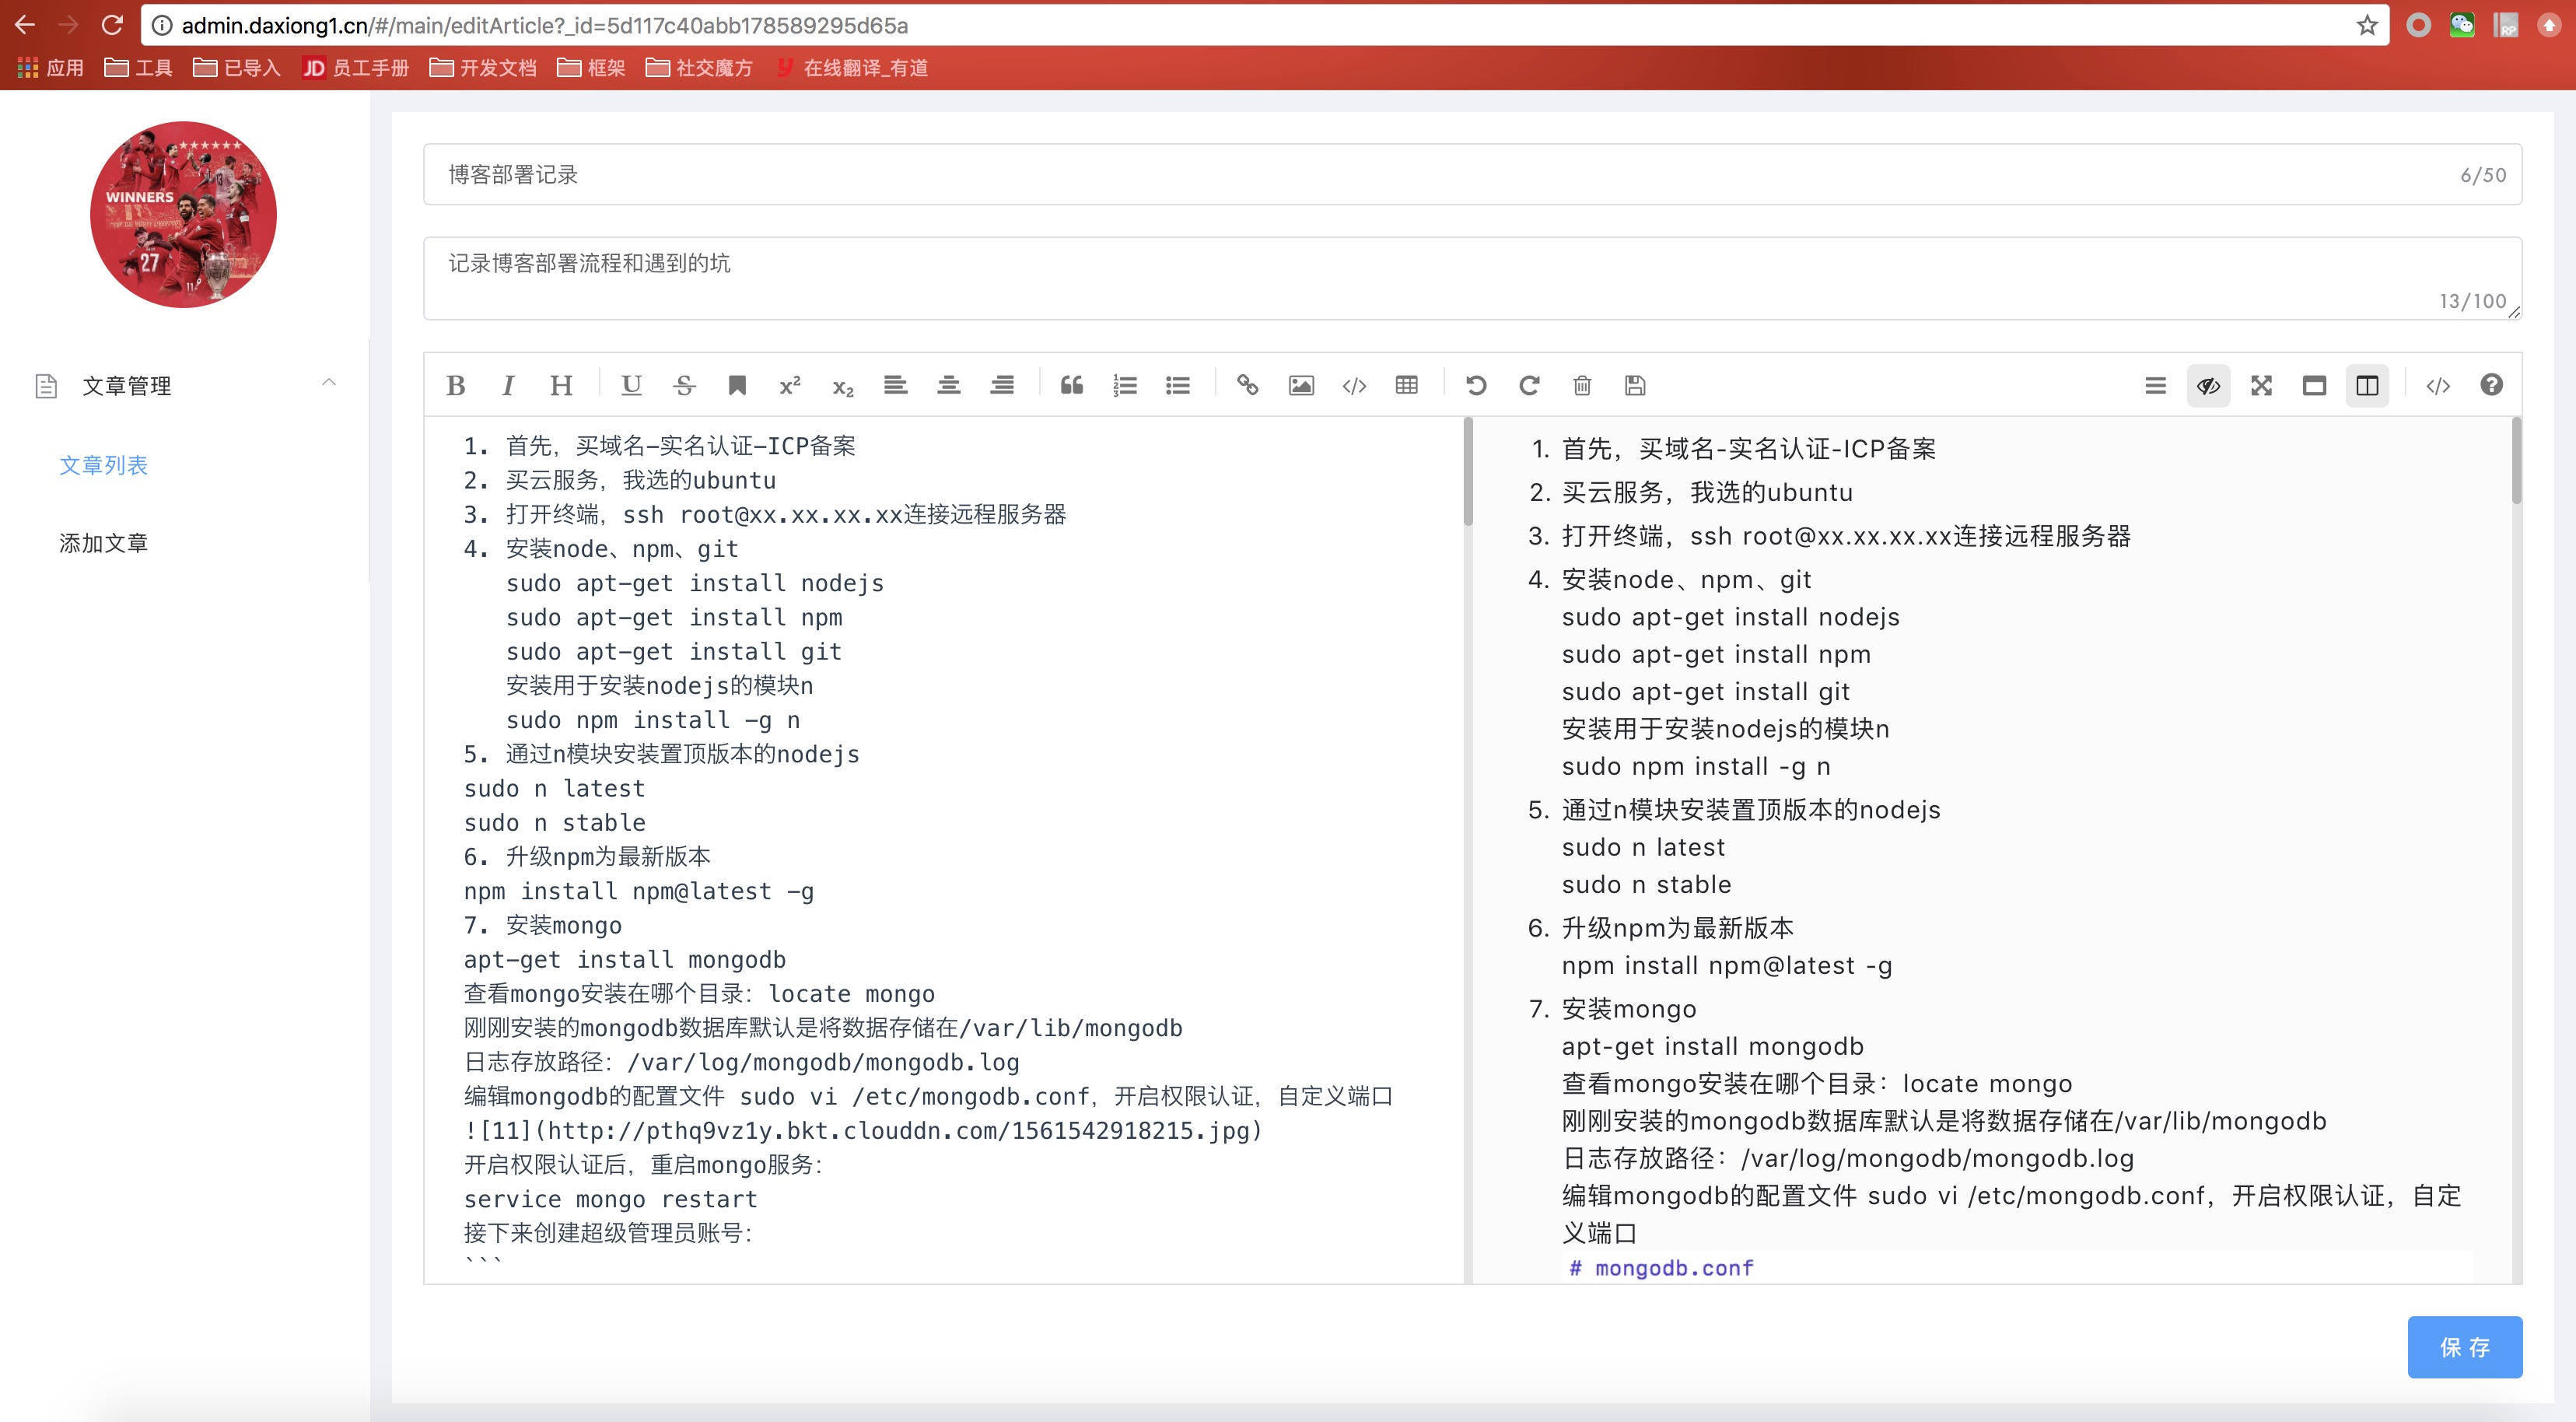Toggle bold formatting in editor toolbar
Viewport: 2576px width, 1422px height.
456,385
